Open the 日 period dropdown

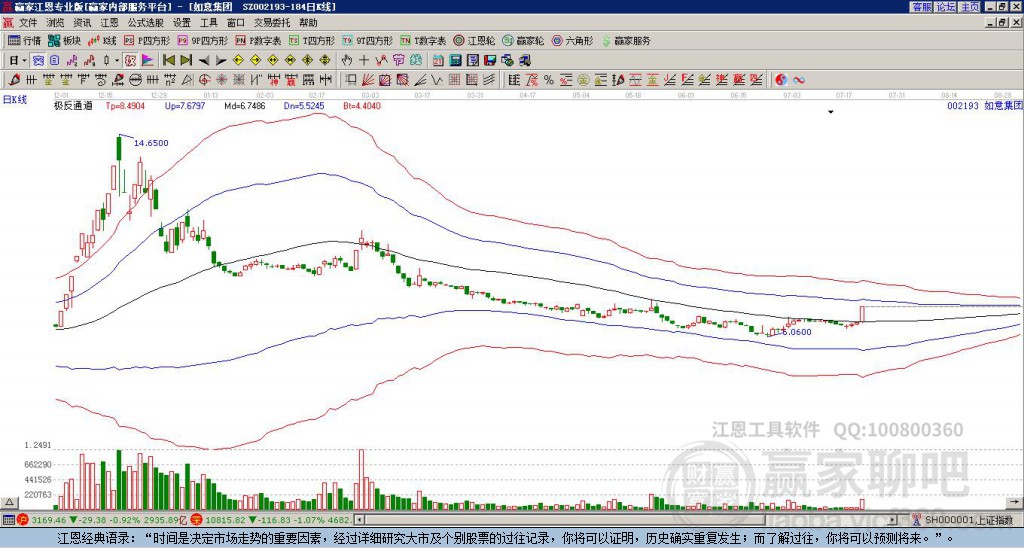(18, 61)
